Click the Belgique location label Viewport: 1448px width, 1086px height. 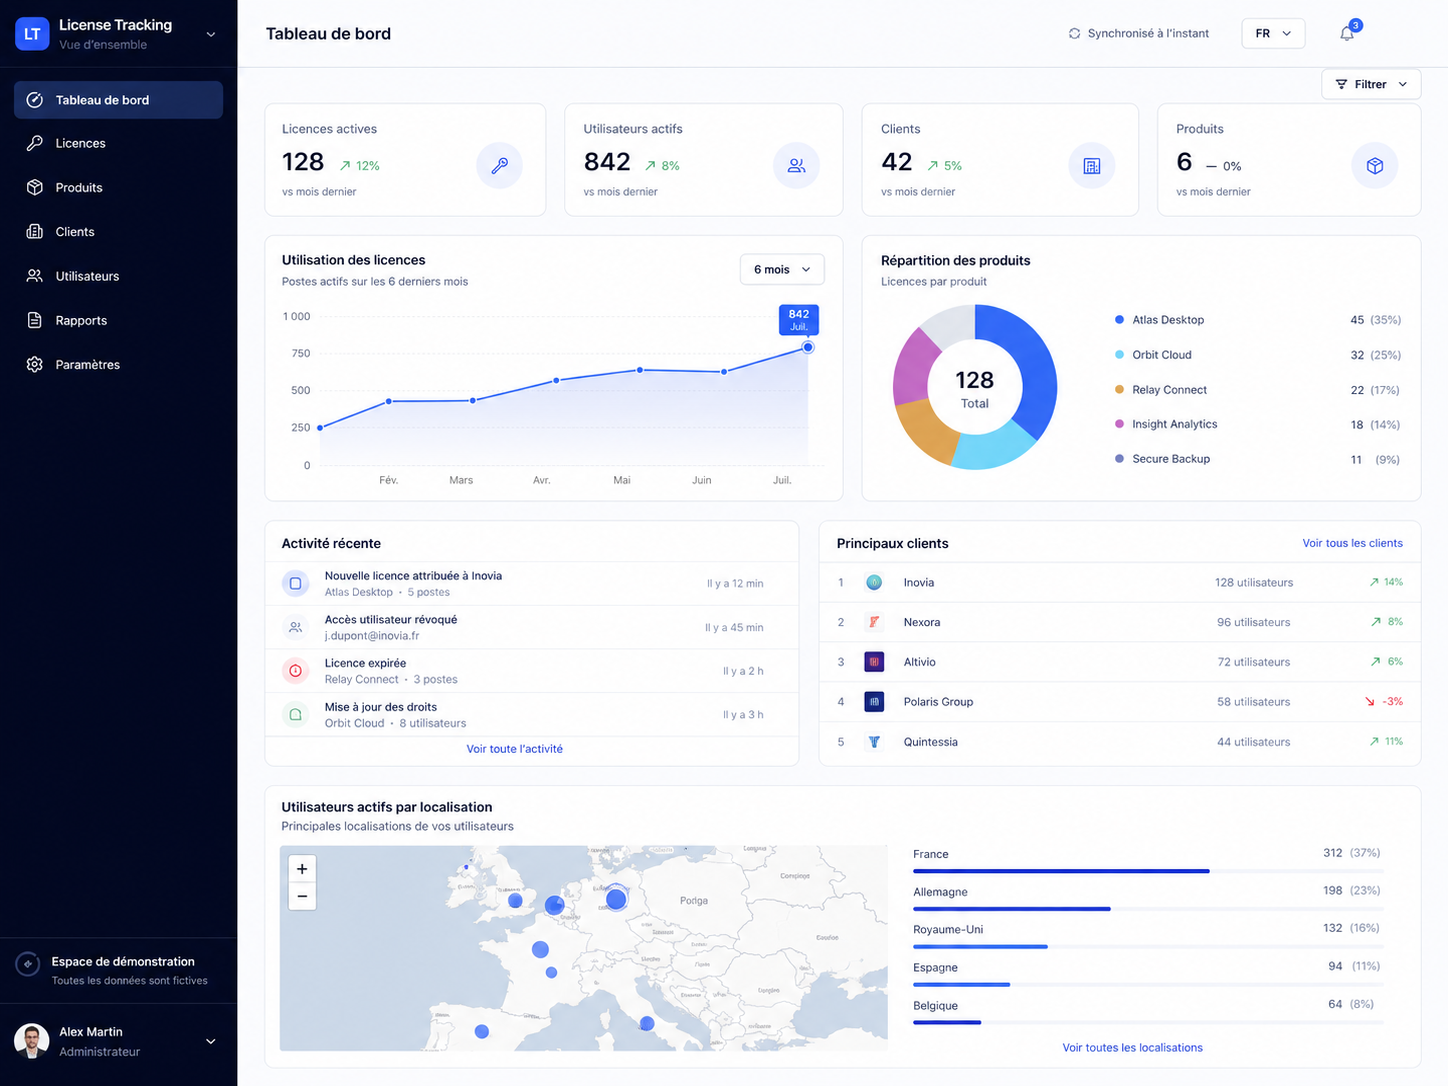[x=935, y=1006]
